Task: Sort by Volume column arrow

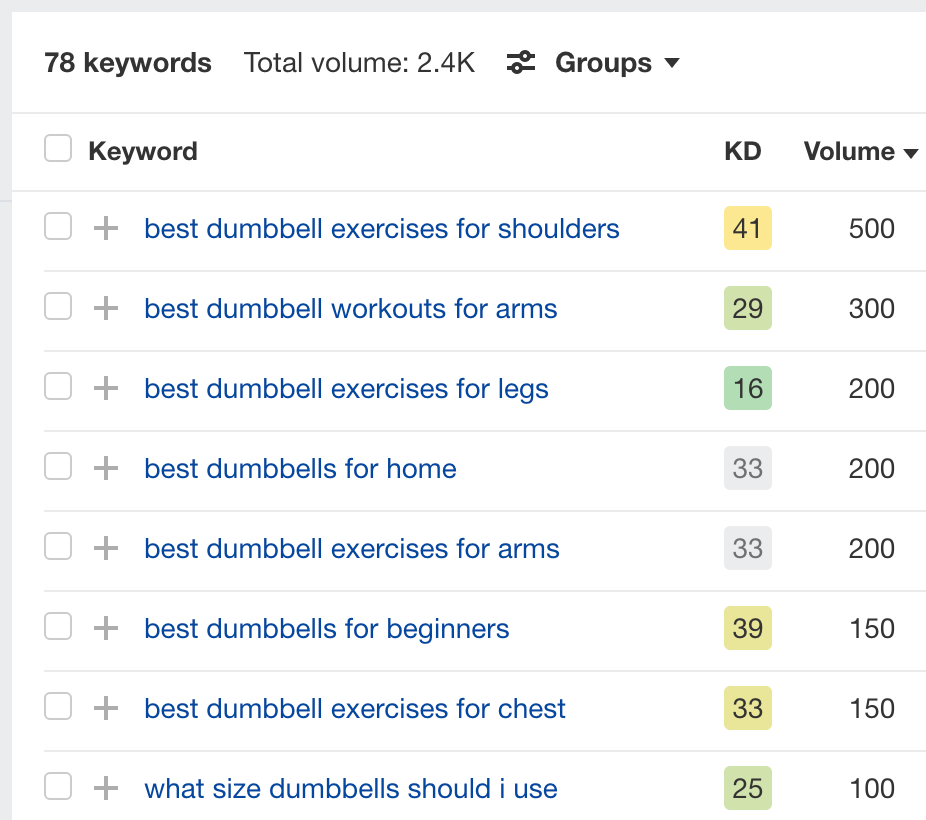Action: pyautogui.click(x=911, y=153)
